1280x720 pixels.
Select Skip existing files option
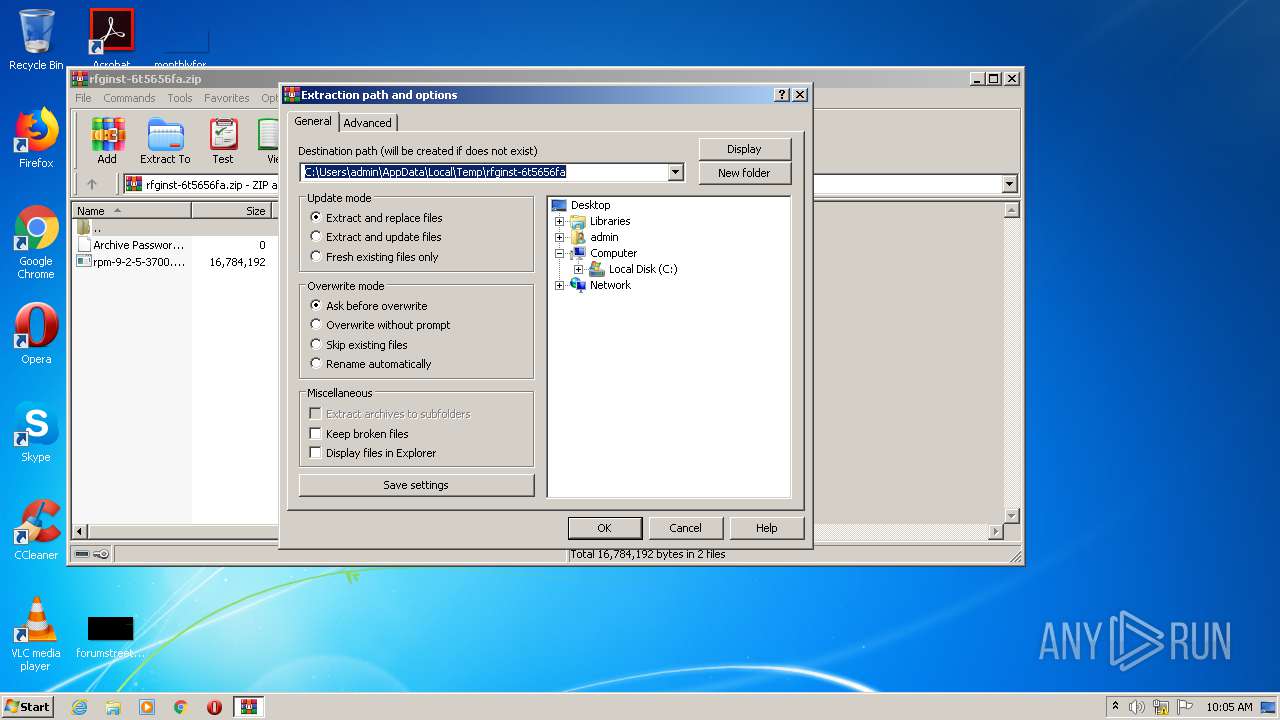(x=358, y=345)
